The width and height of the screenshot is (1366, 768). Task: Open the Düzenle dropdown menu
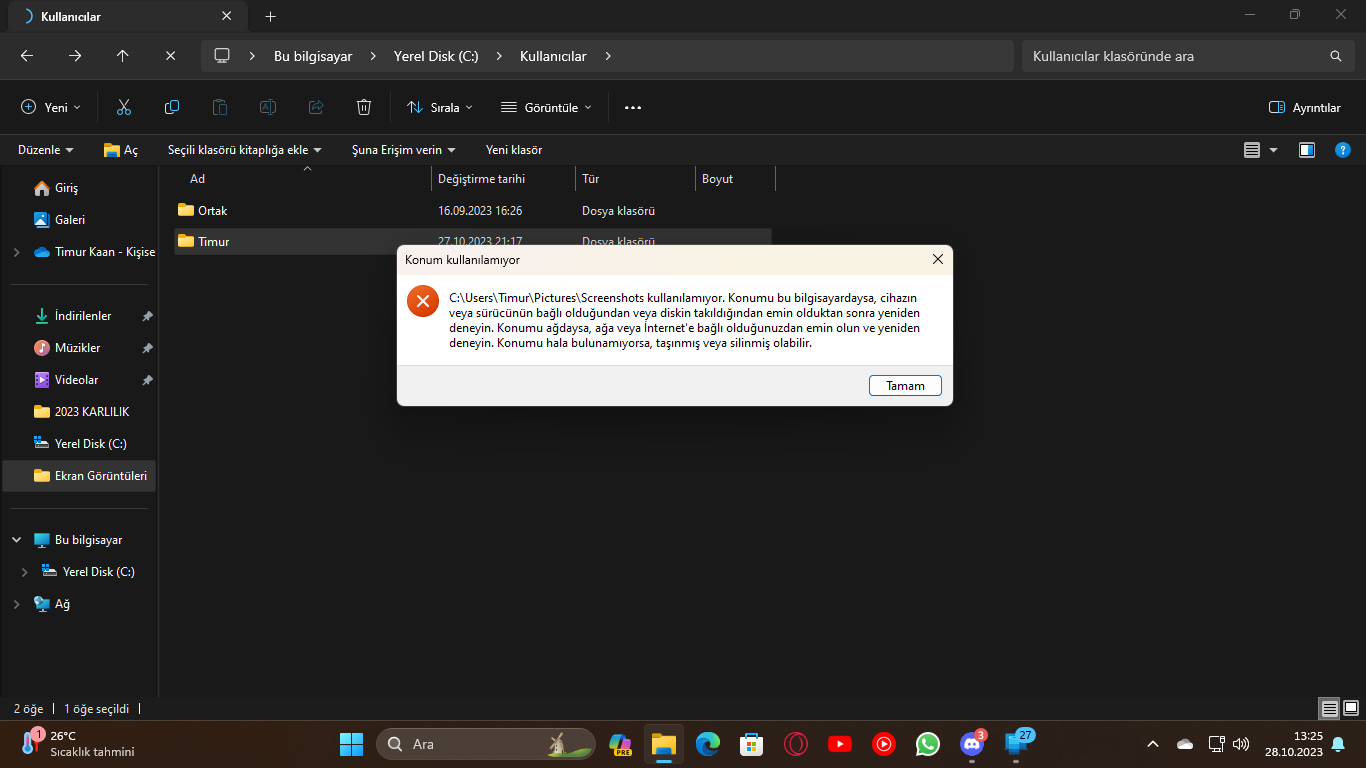(46, 150)
